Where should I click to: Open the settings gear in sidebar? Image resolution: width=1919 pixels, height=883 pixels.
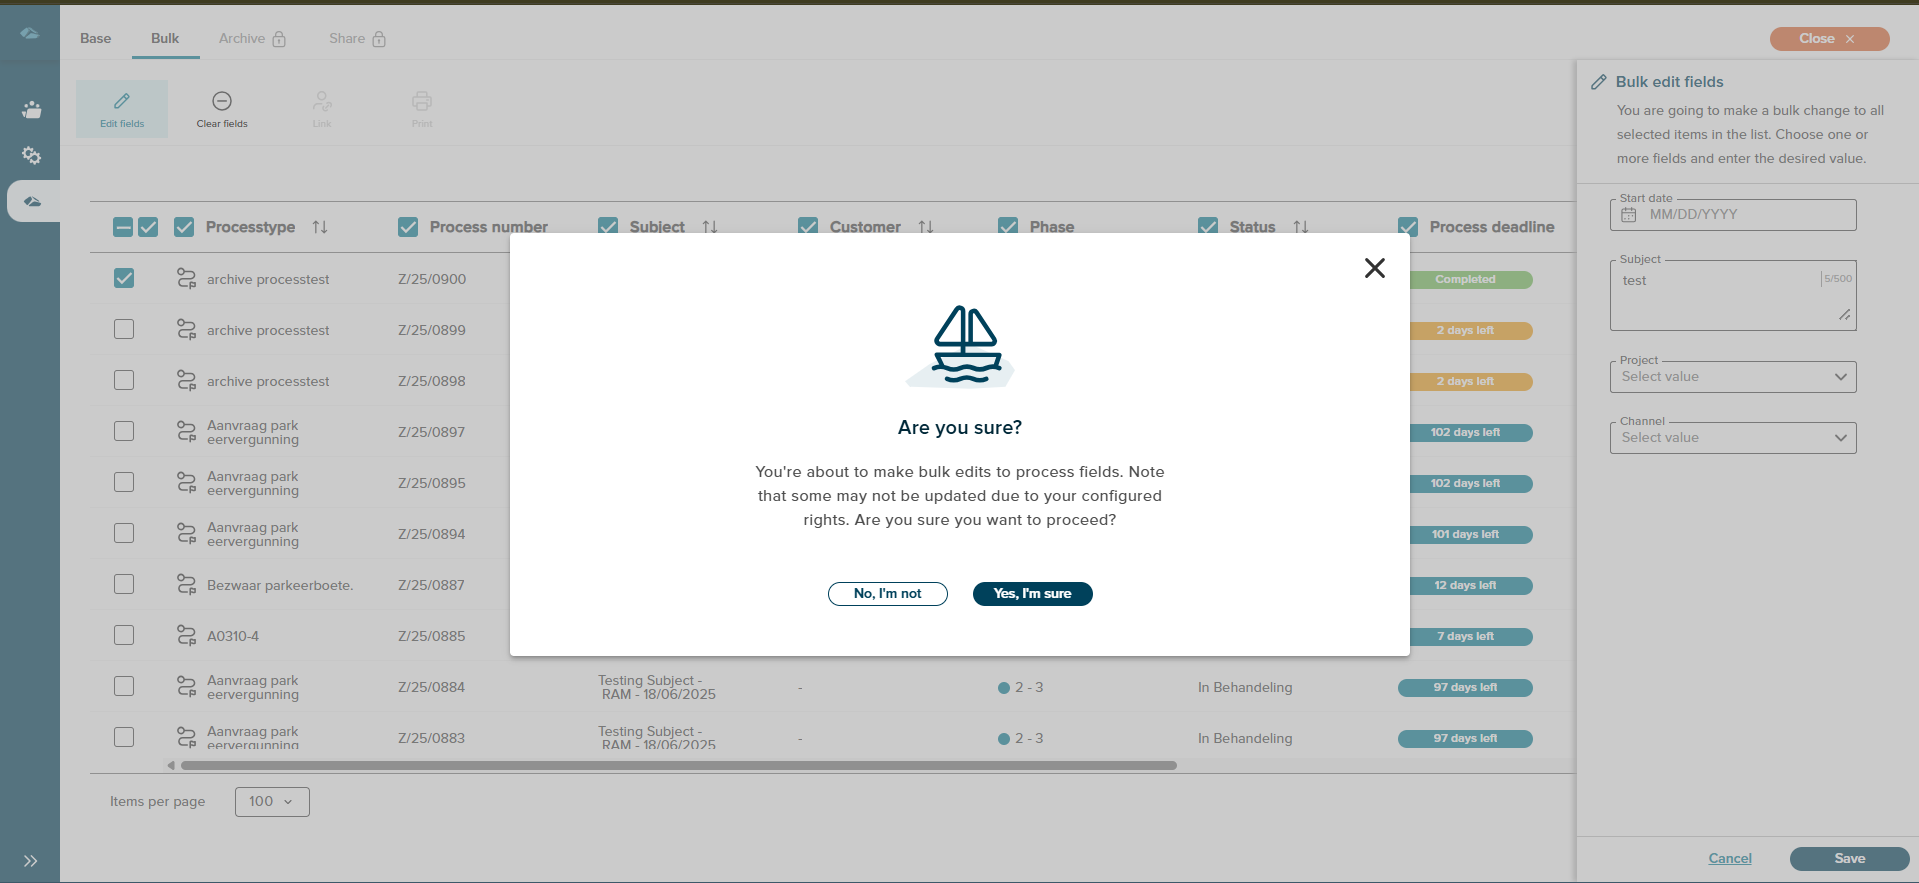(32, 155)
